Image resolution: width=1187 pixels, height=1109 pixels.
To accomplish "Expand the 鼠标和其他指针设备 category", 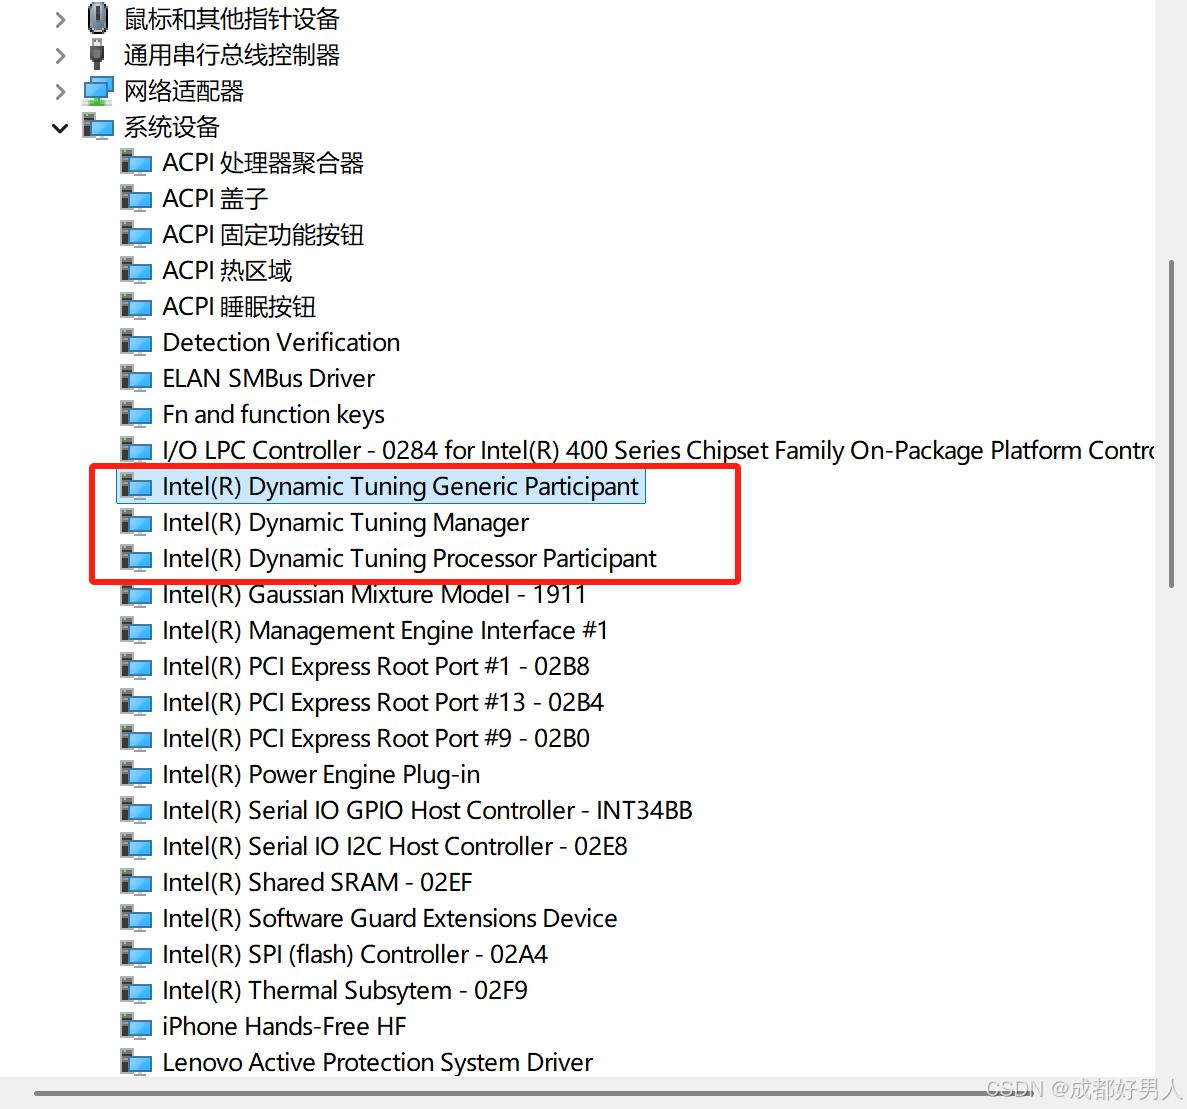I will point(61,20).
